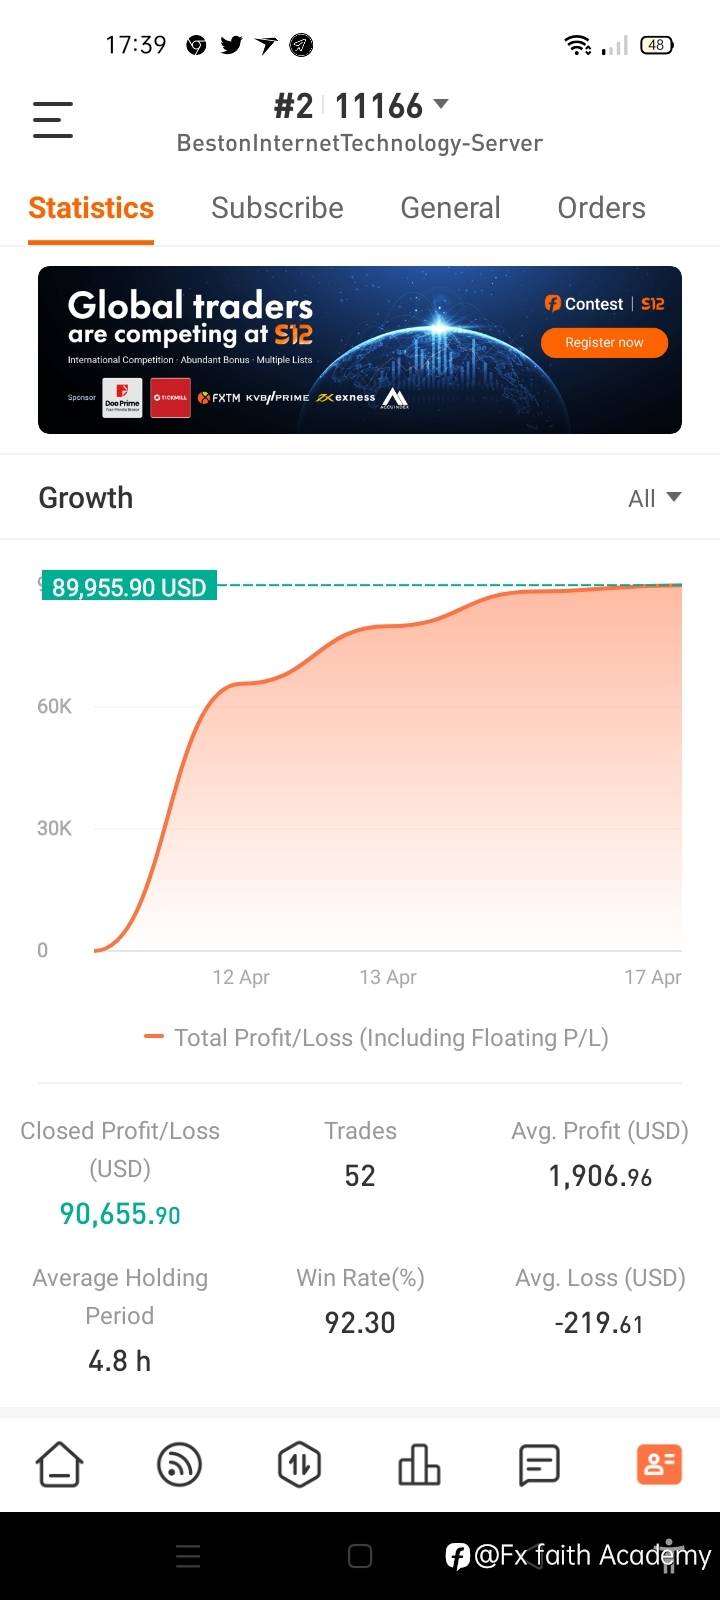Tap the Twitter icon in status bar

pyautogui.click(x=232, y=45)
